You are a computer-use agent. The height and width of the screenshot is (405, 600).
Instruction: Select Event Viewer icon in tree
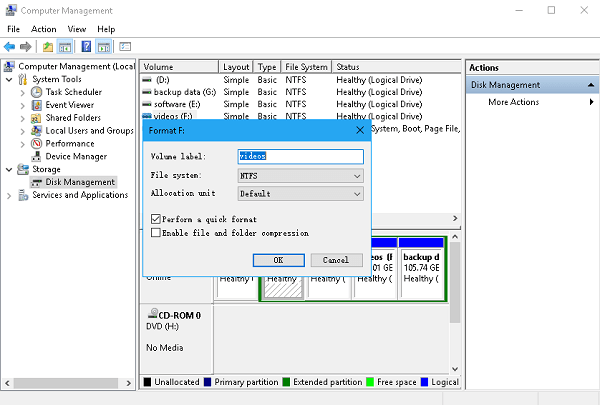tap(37, 105)
